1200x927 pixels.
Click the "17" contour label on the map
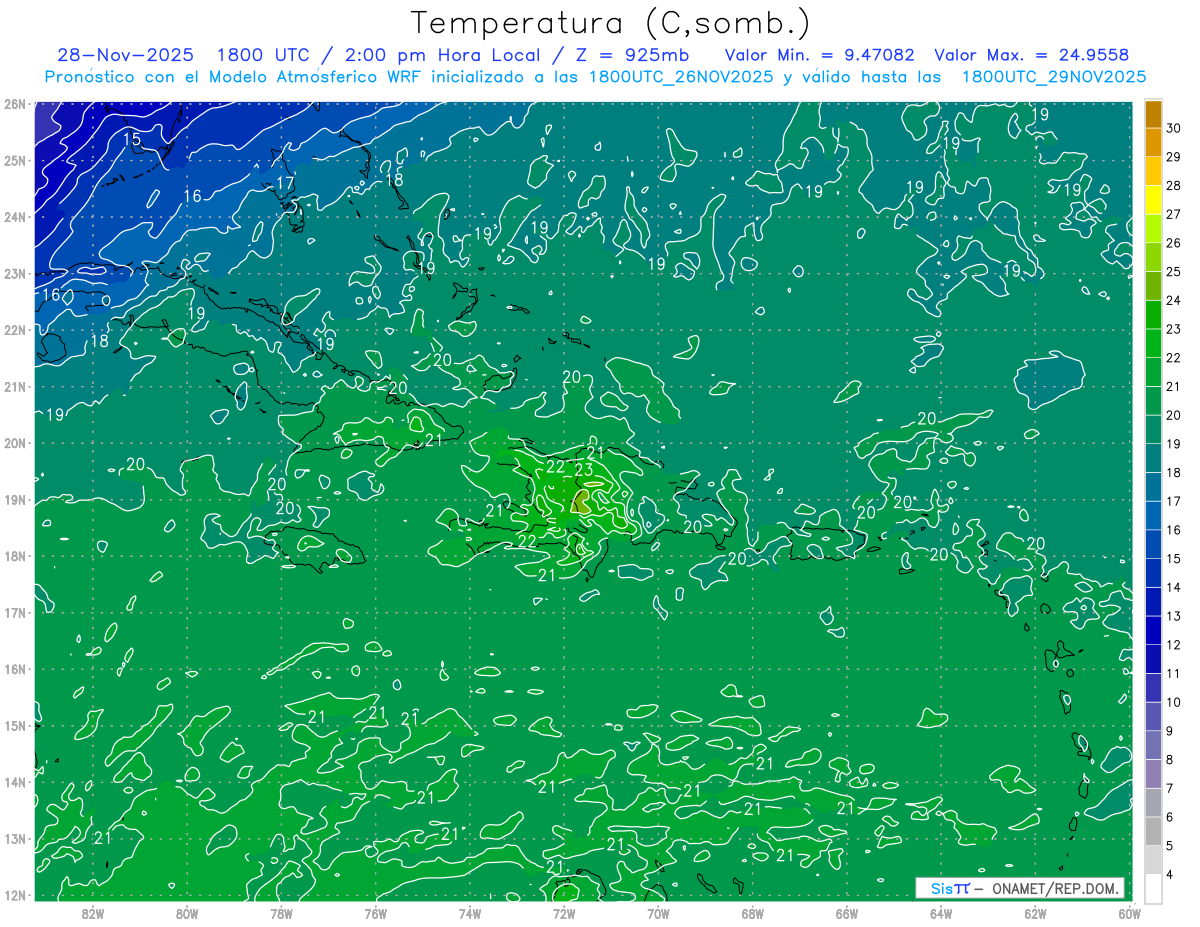click(286, 183)
